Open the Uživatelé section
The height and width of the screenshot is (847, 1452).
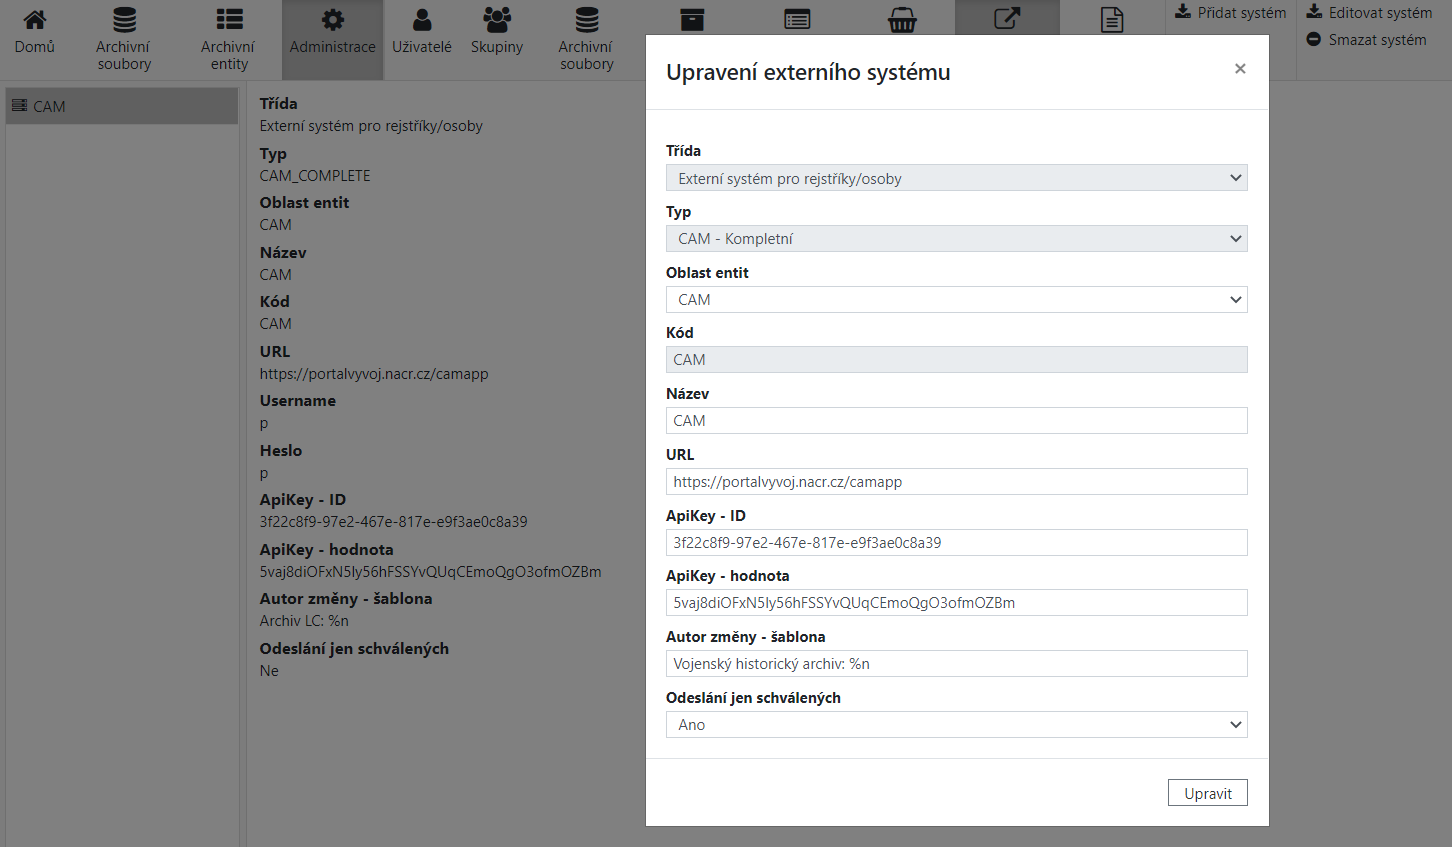pos(422,37)
